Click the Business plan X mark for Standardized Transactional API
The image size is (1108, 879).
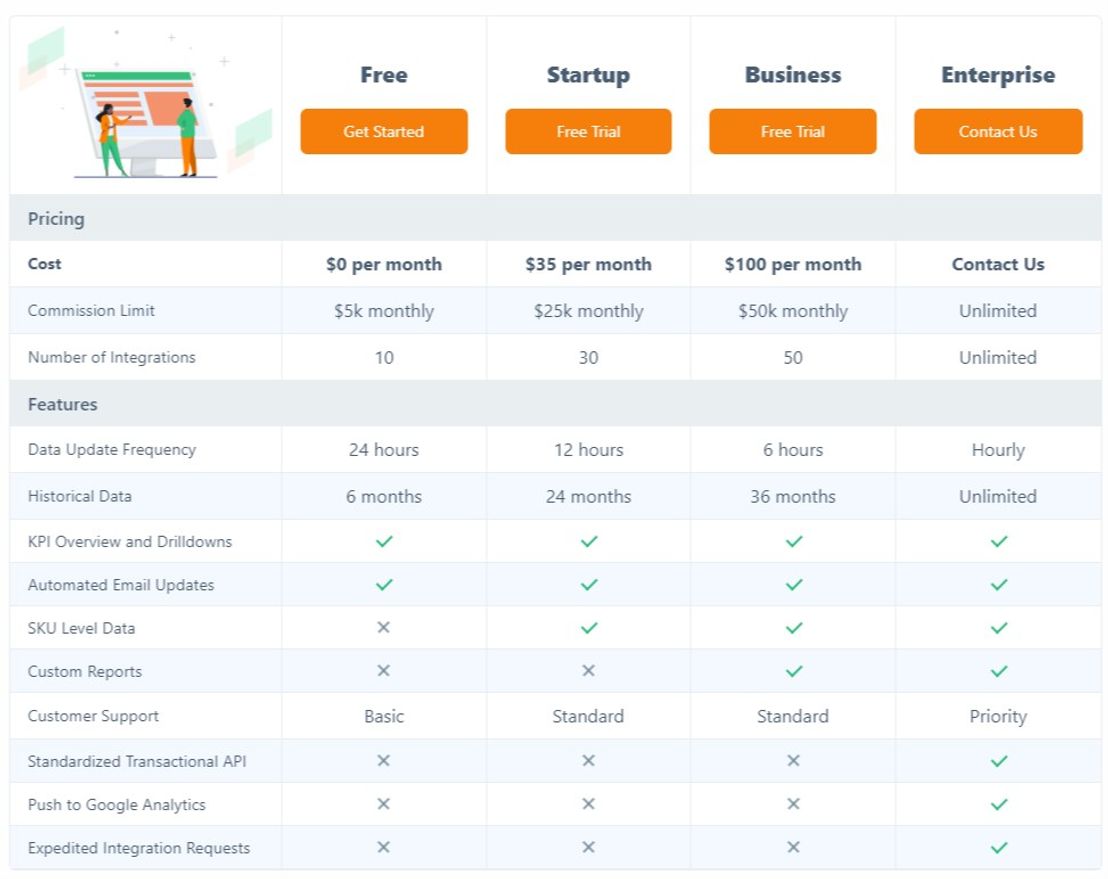pos(793,760)
